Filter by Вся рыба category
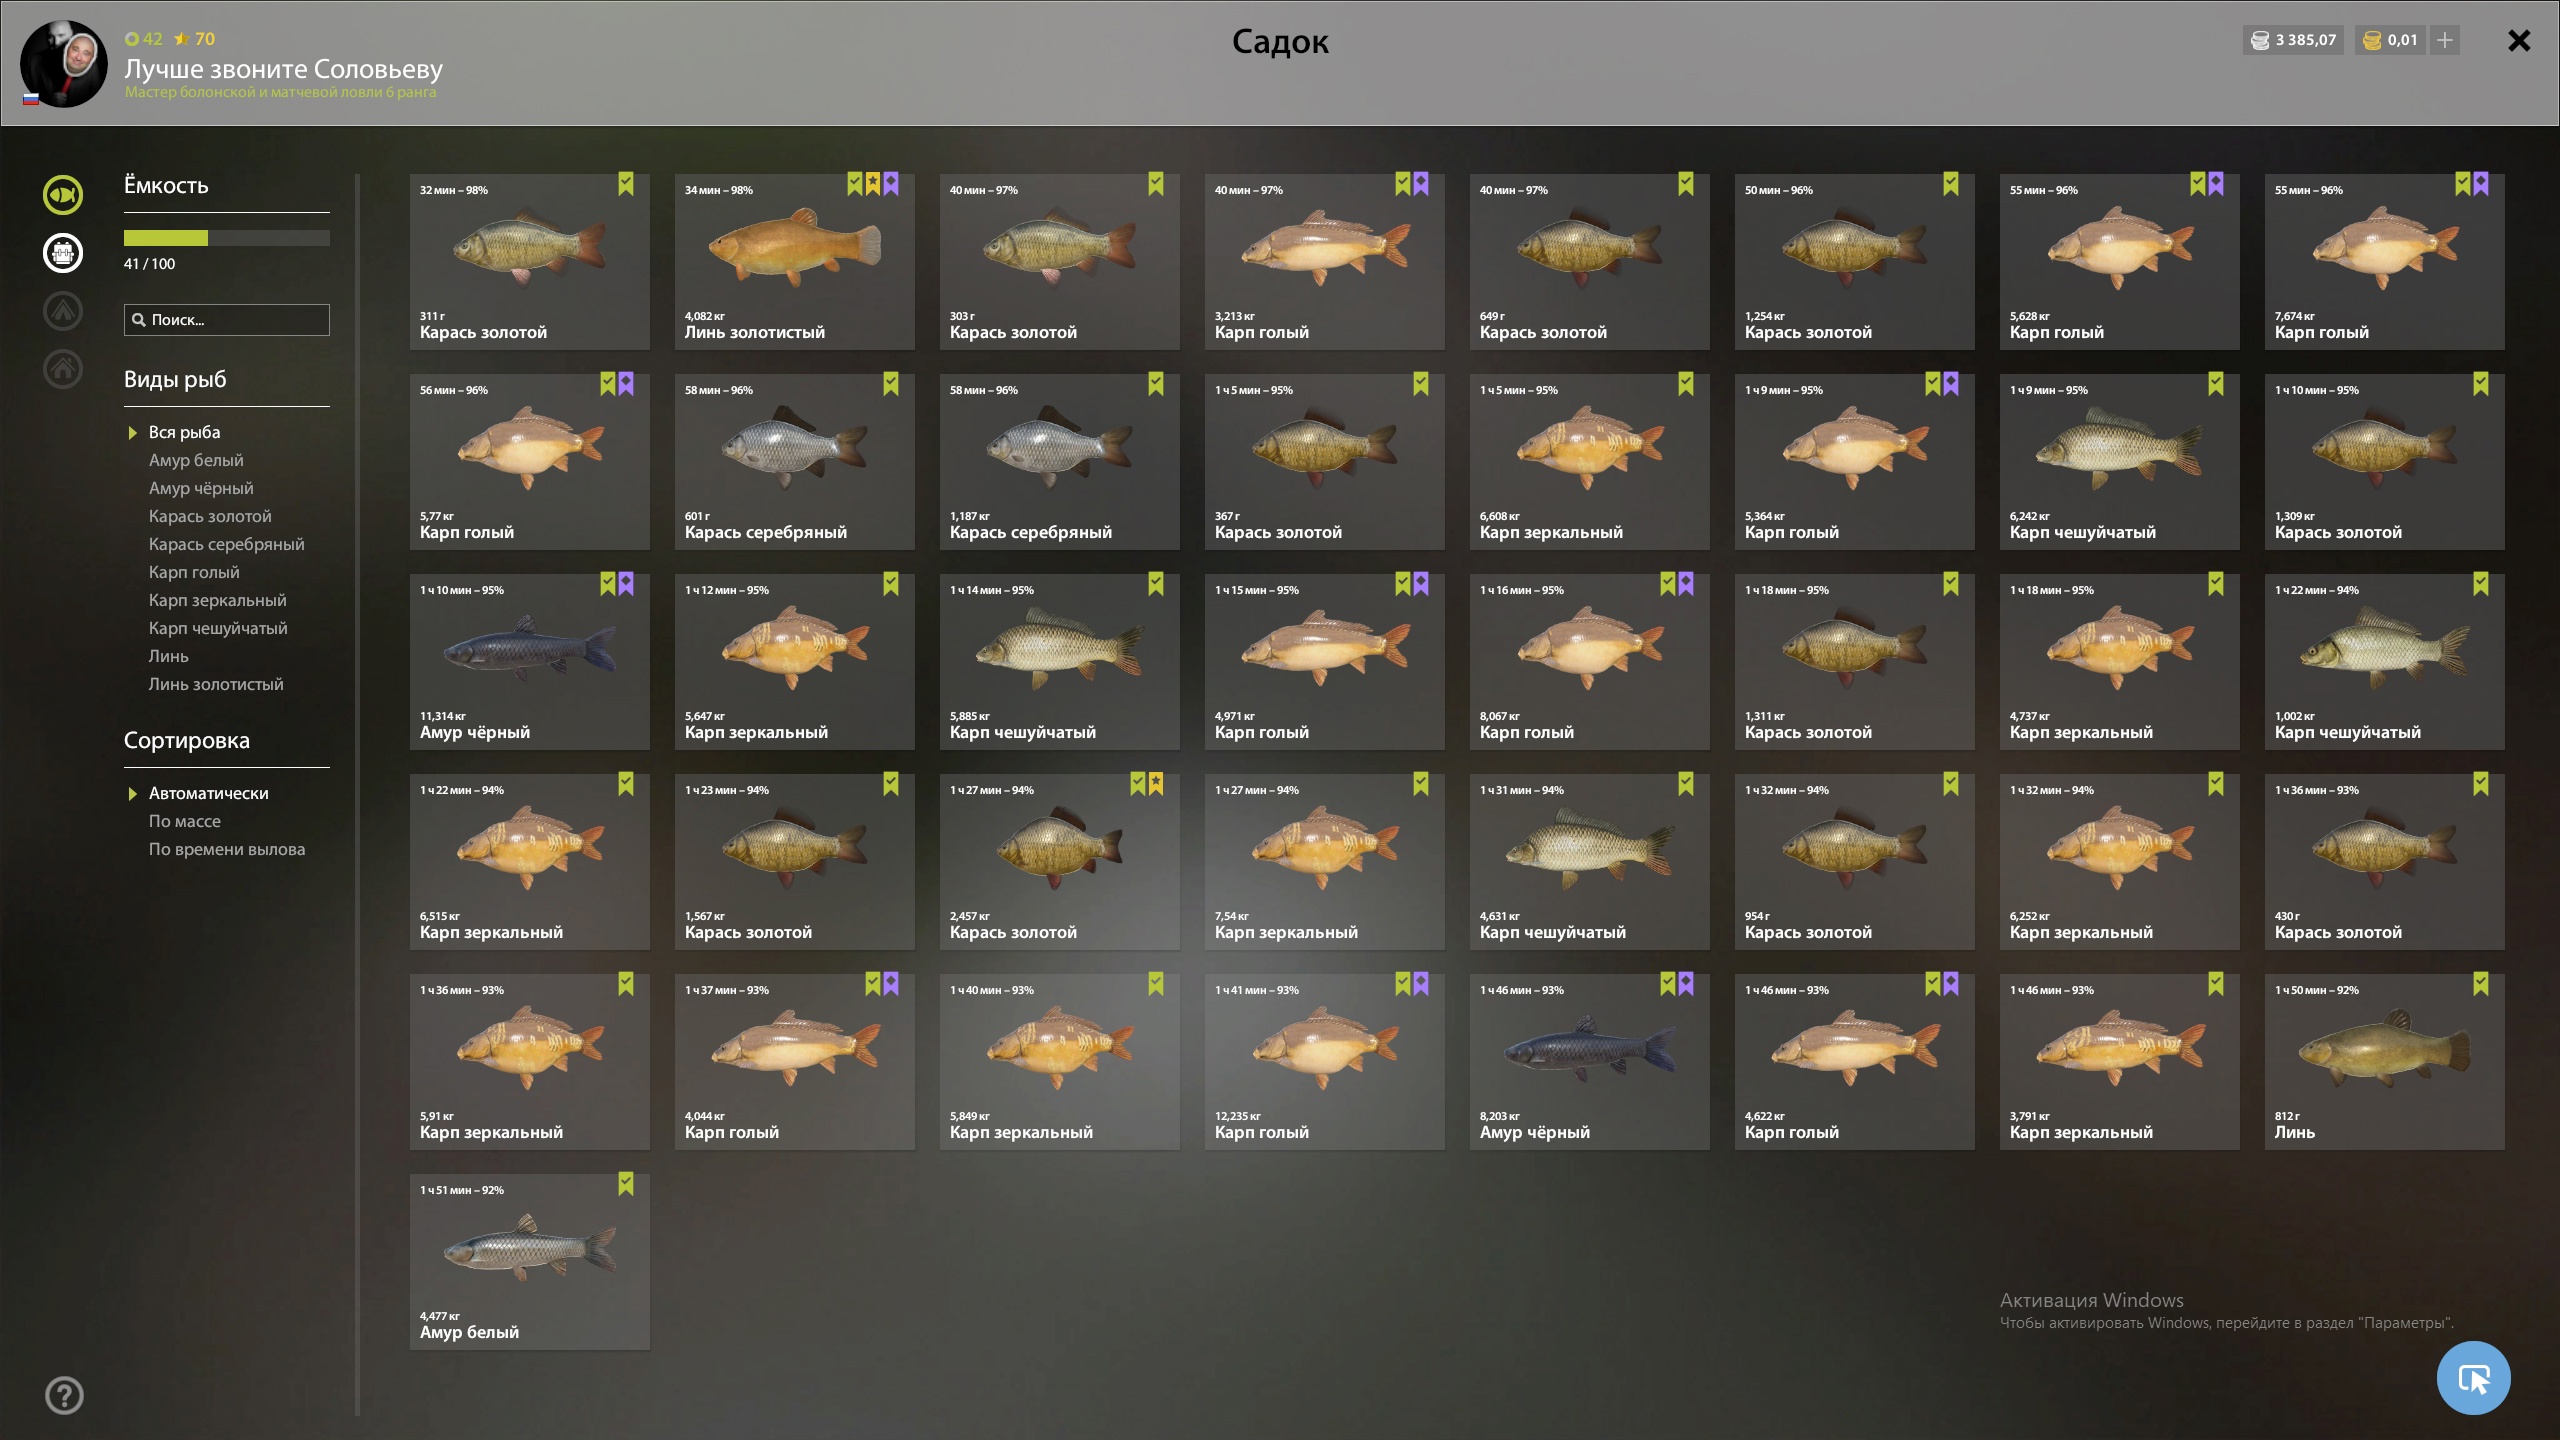Viewport: 2560px width, 1440px height. 184,432
